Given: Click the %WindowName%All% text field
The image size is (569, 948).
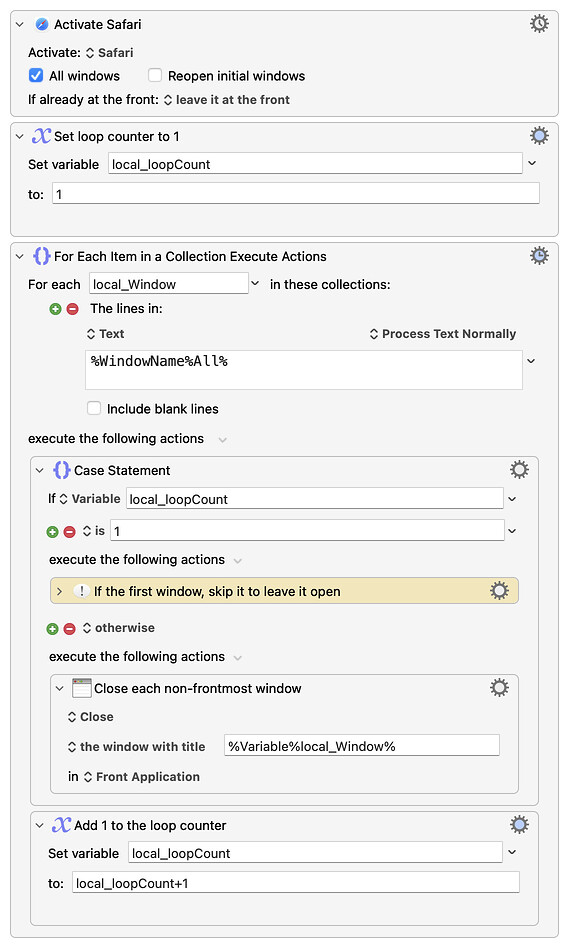Looking at the screenshot, I should pos(304,370).
